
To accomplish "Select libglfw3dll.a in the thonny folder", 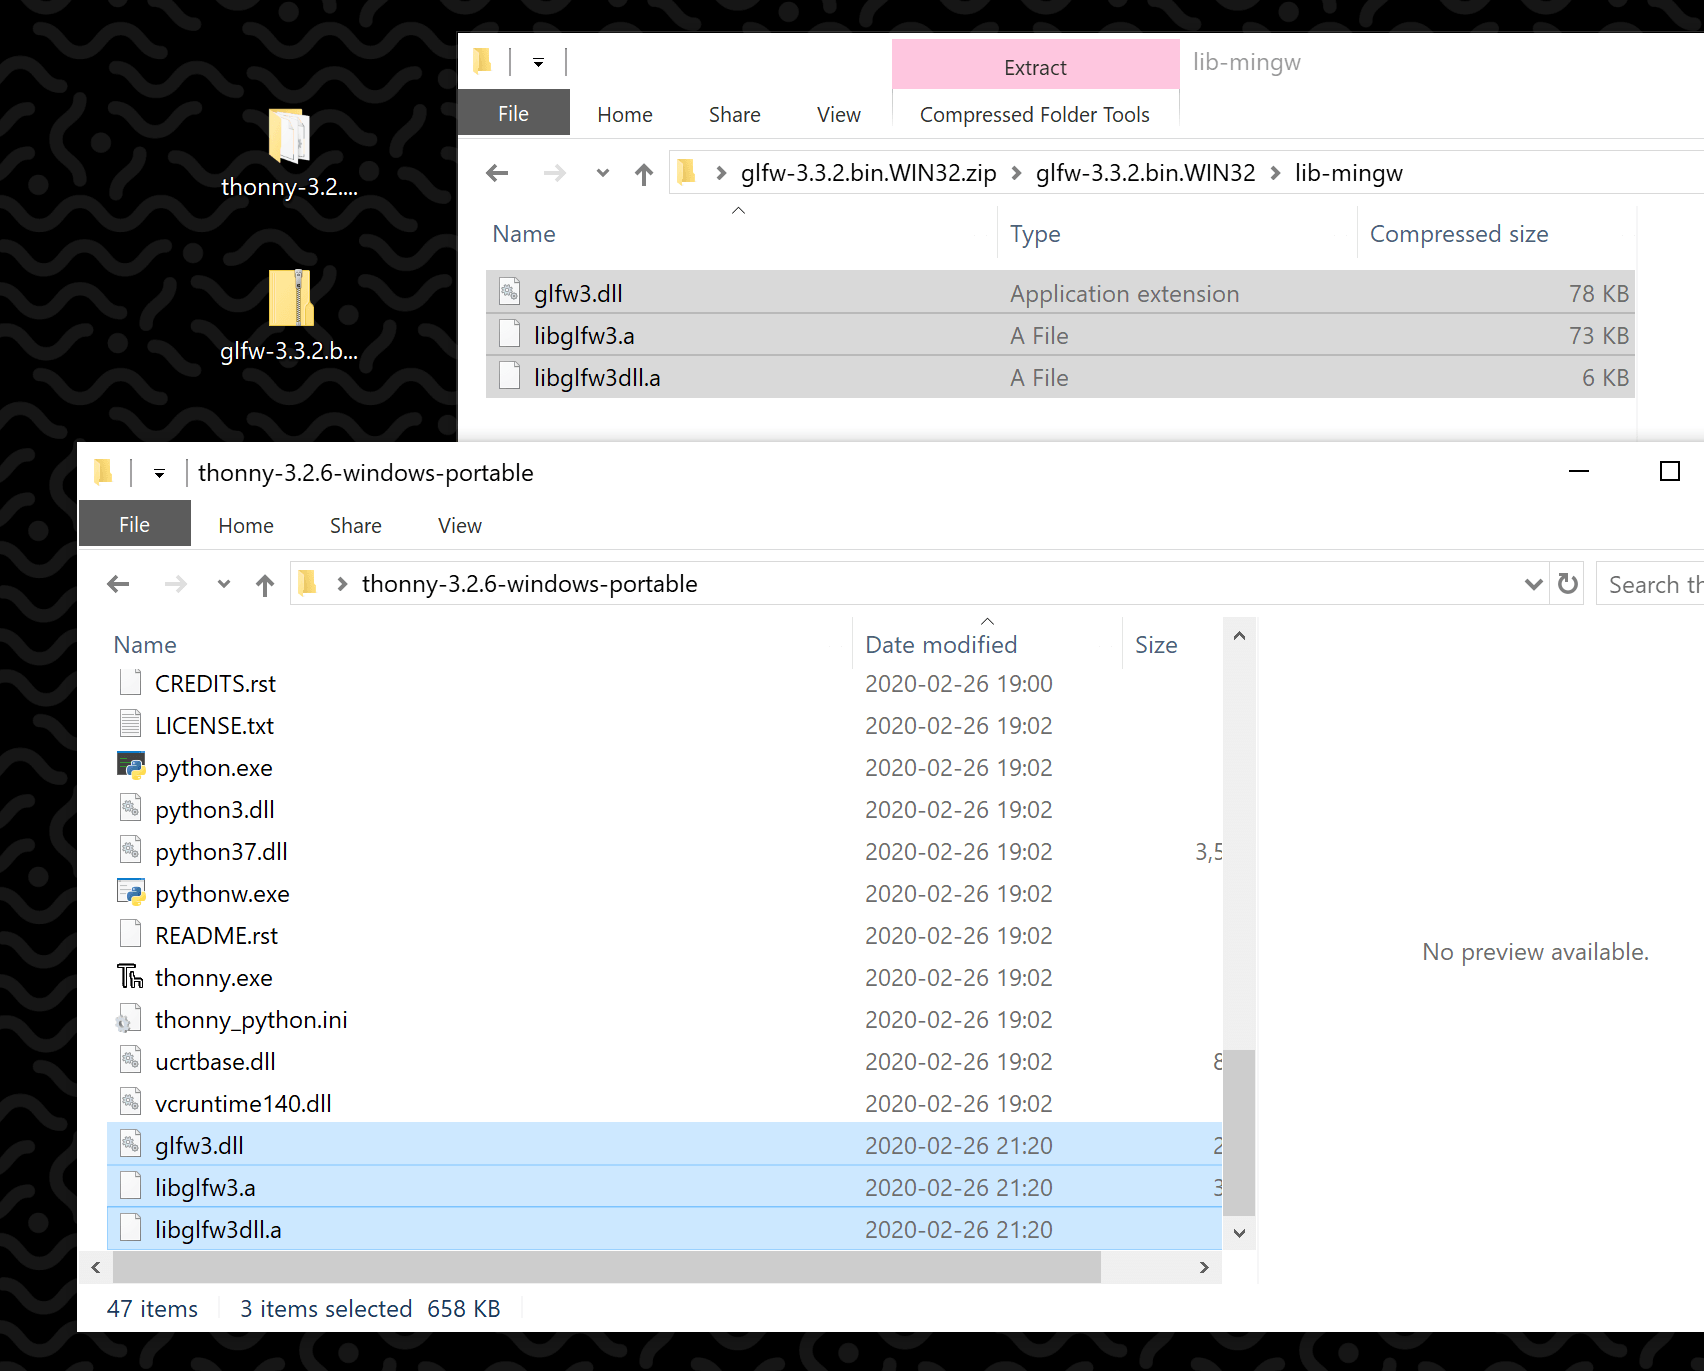I will tap(664, 1229).
